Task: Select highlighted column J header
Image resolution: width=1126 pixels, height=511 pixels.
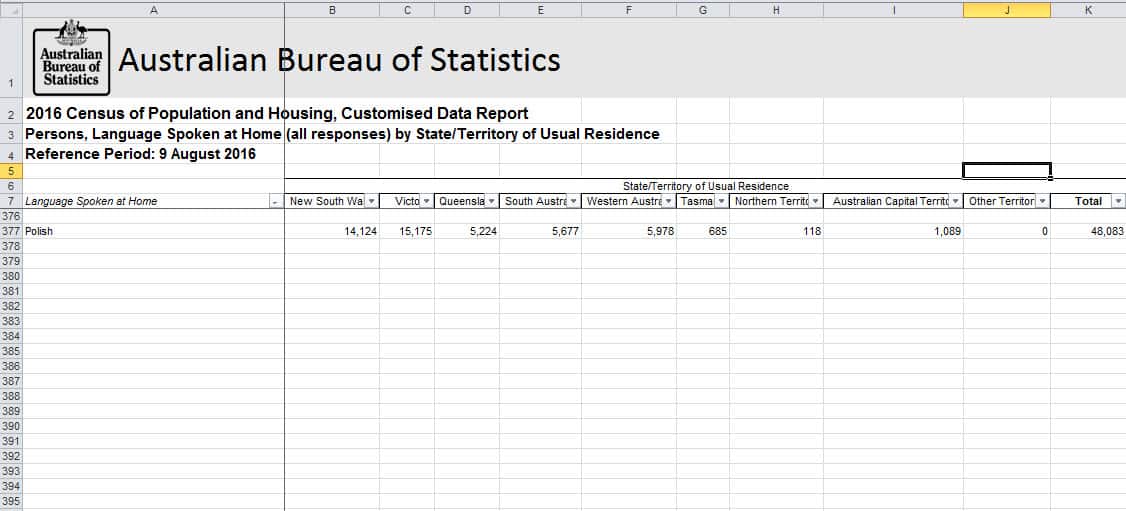Action: [x=1007, y=11]
